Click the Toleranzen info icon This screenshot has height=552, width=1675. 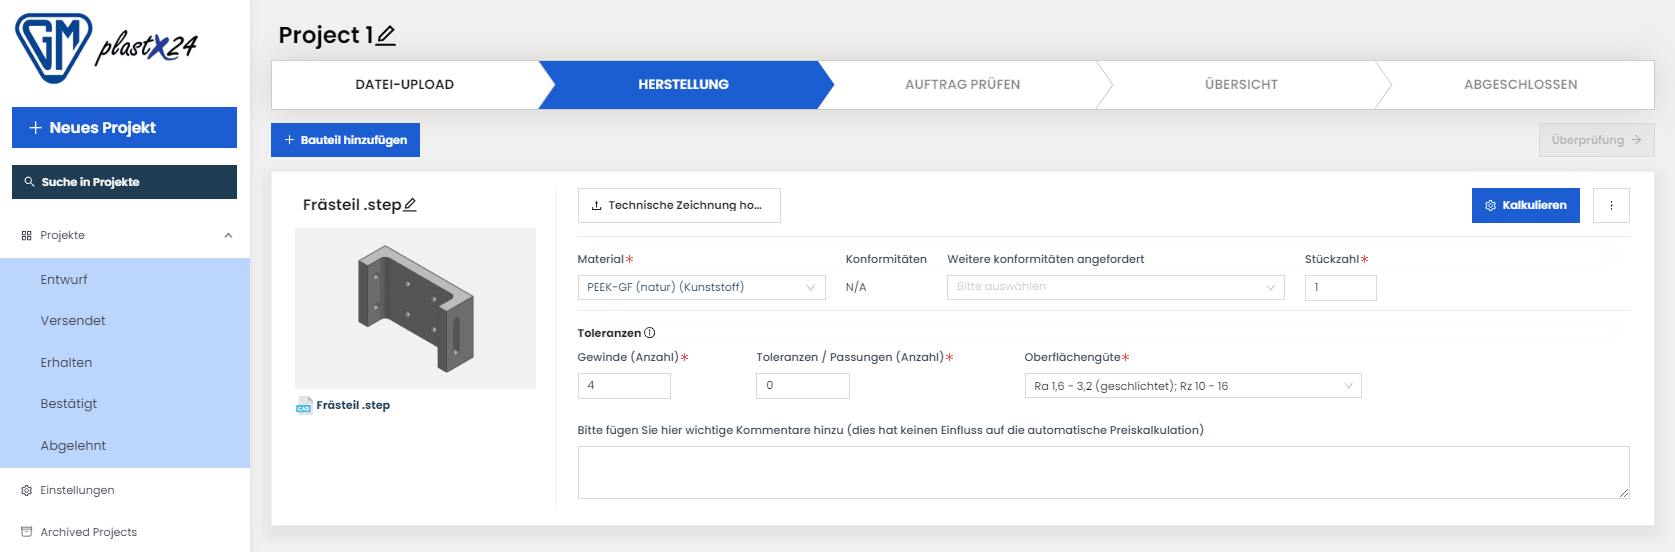coord(650,333)
